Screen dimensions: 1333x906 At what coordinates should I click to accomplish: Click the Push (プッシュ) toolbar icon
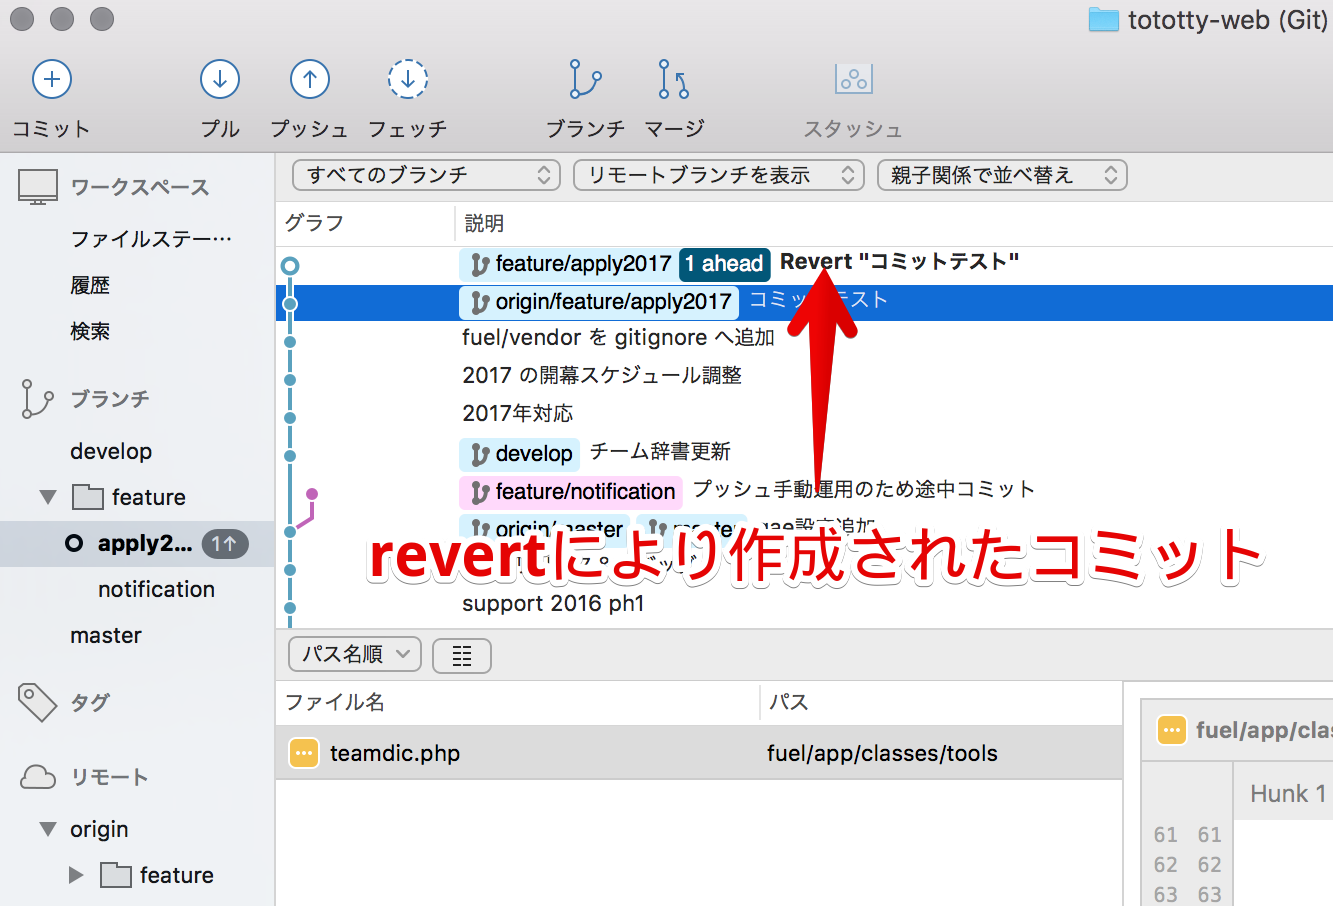(x=310, y=79)
